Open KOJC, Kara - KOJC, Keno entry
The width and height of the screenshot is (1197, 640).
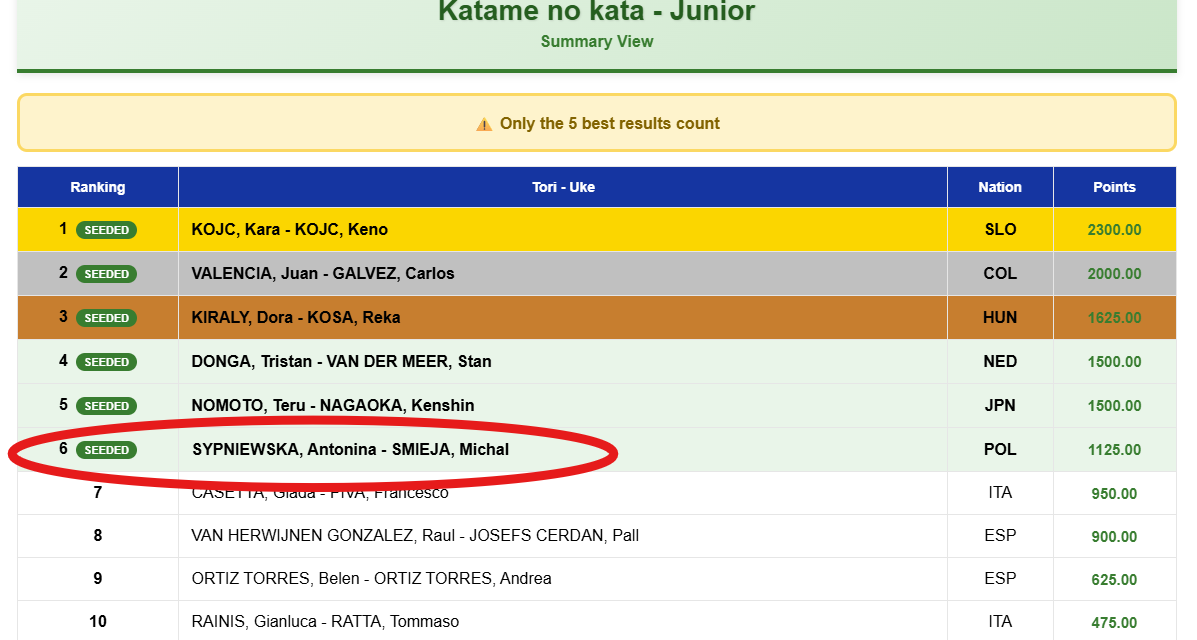tap(290, 230)
